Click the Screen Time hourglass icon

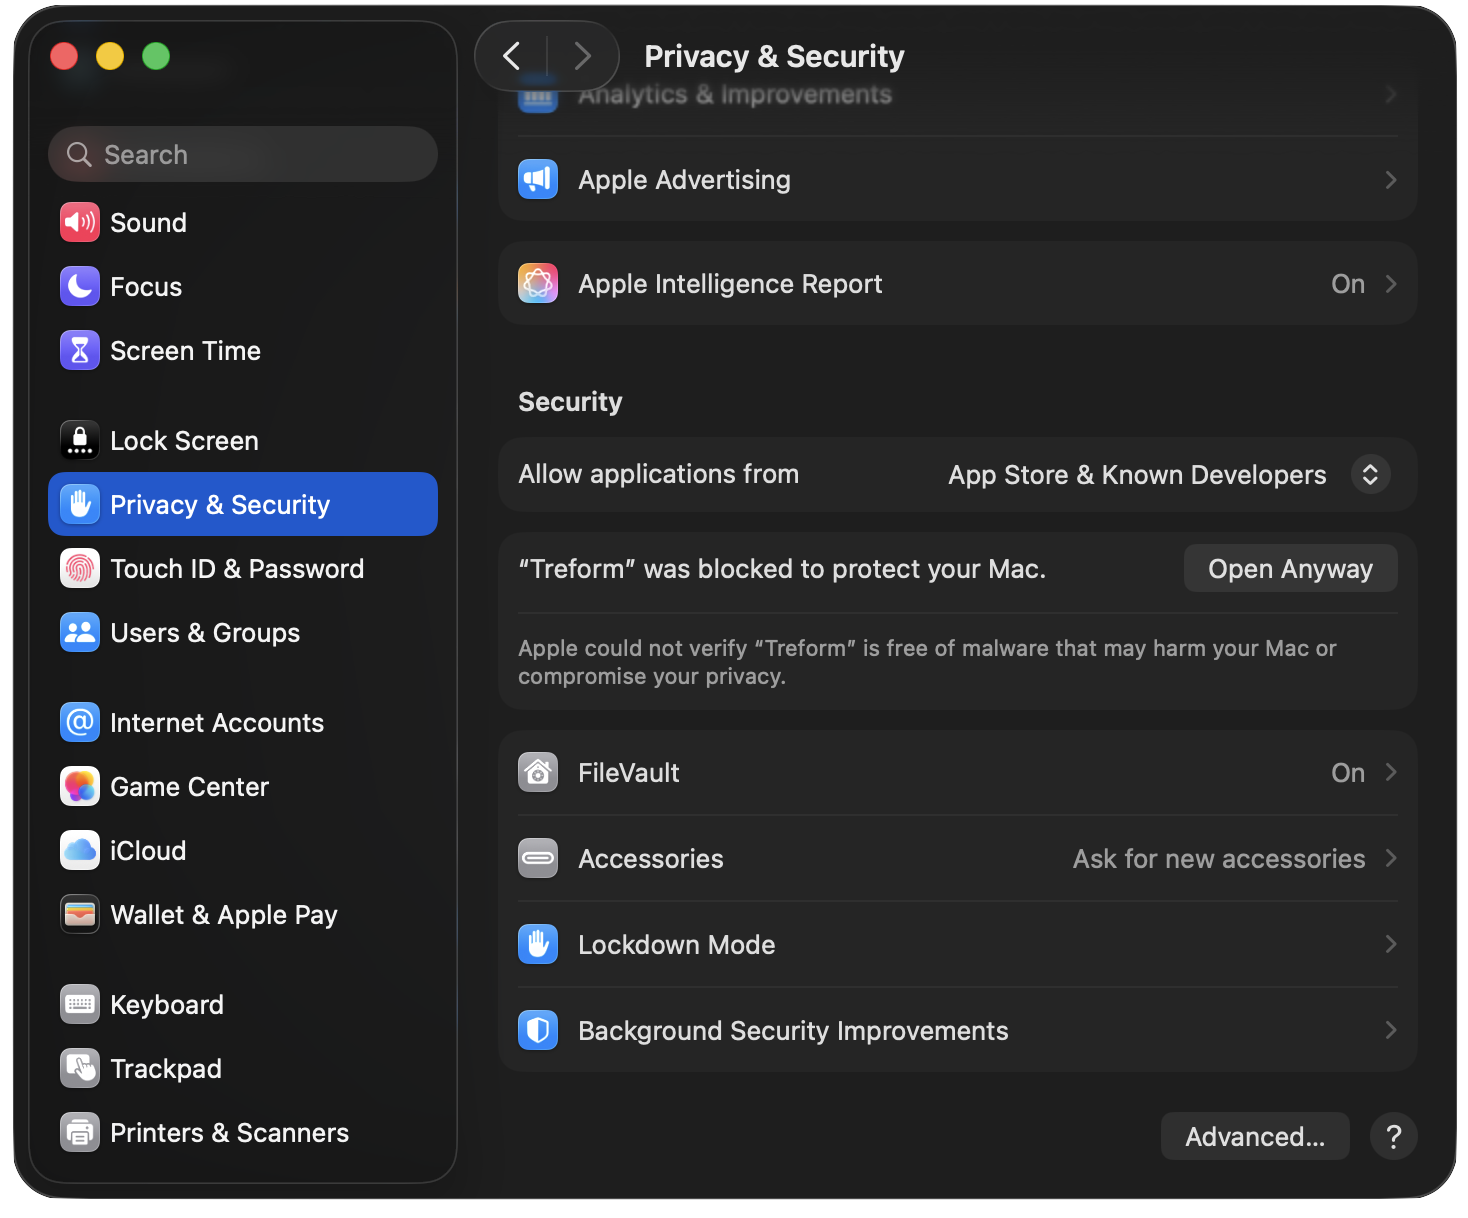[x=80, y=350]
